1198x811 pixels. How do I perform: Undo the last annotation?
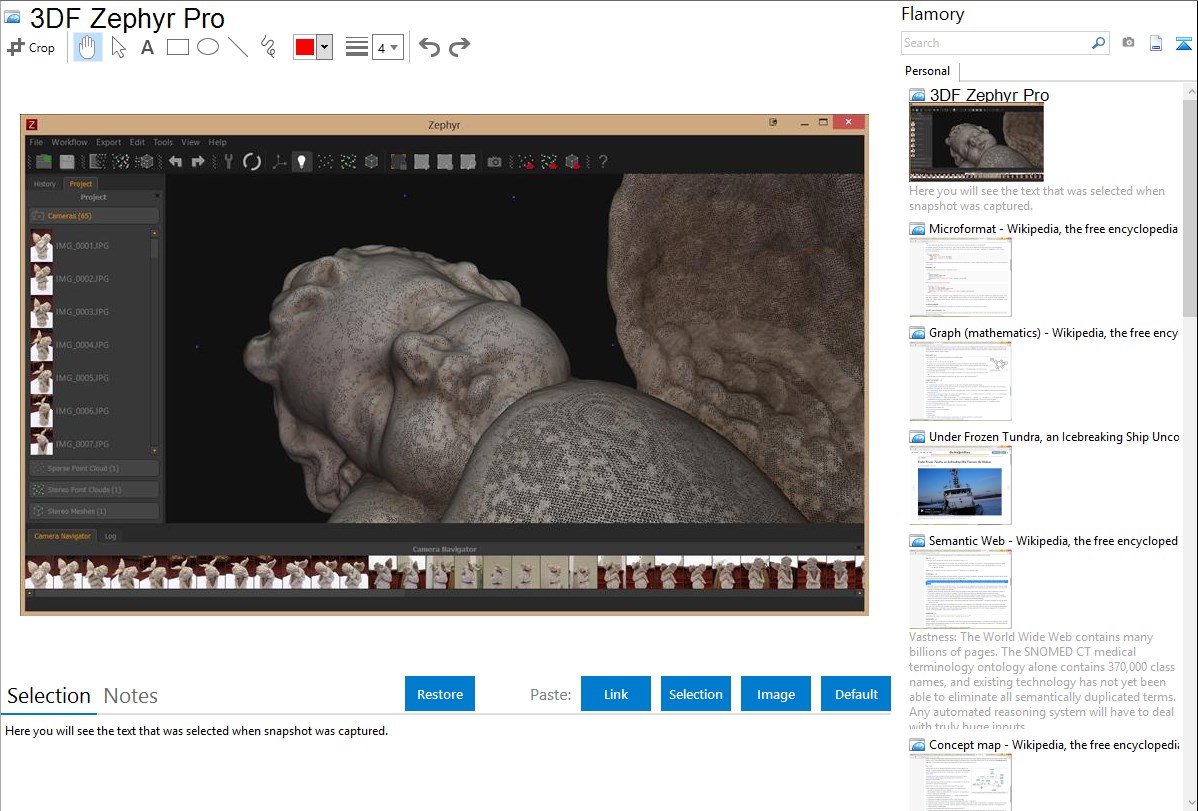[429, 47]
